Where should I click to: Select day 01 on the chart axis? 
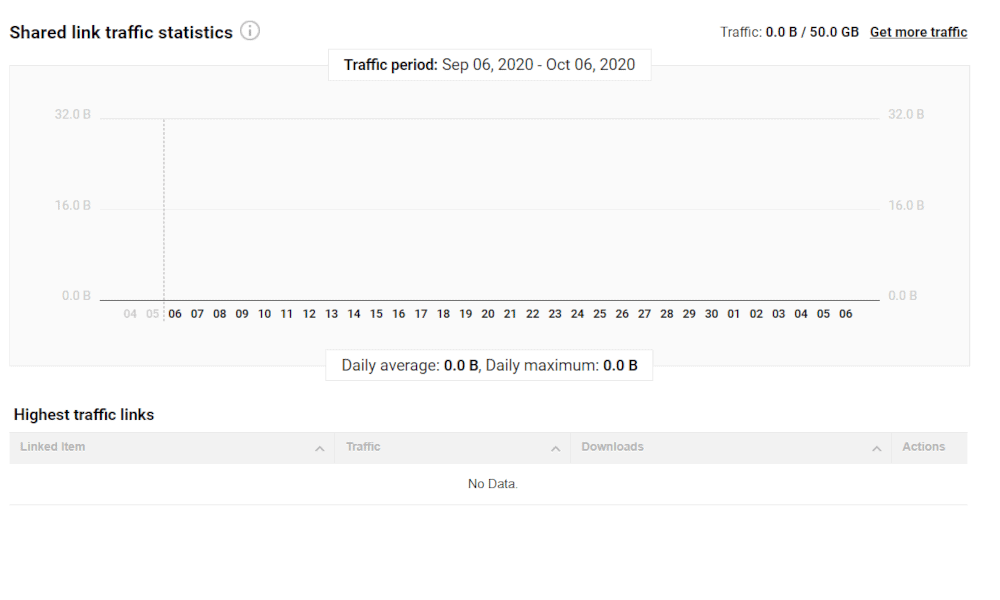pyautogui.click(x=733, y=314)
